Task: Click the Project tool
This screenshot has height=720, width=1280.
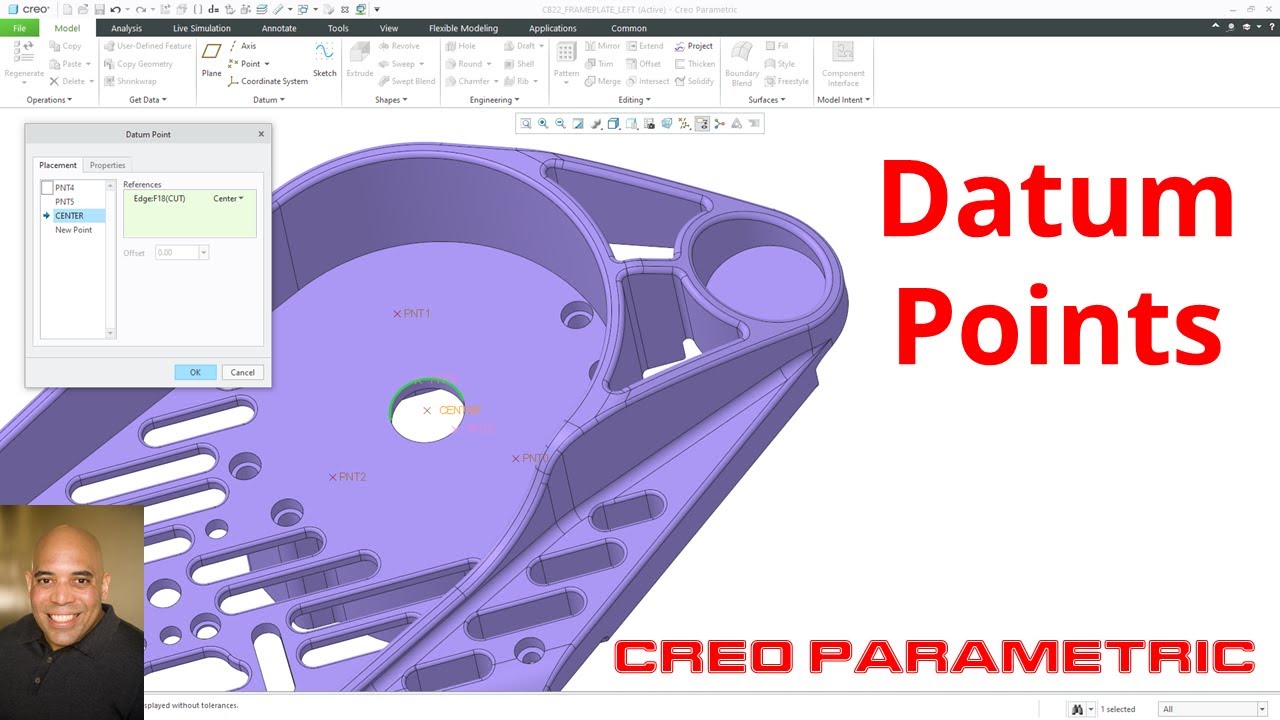Action: click(693, 46)
